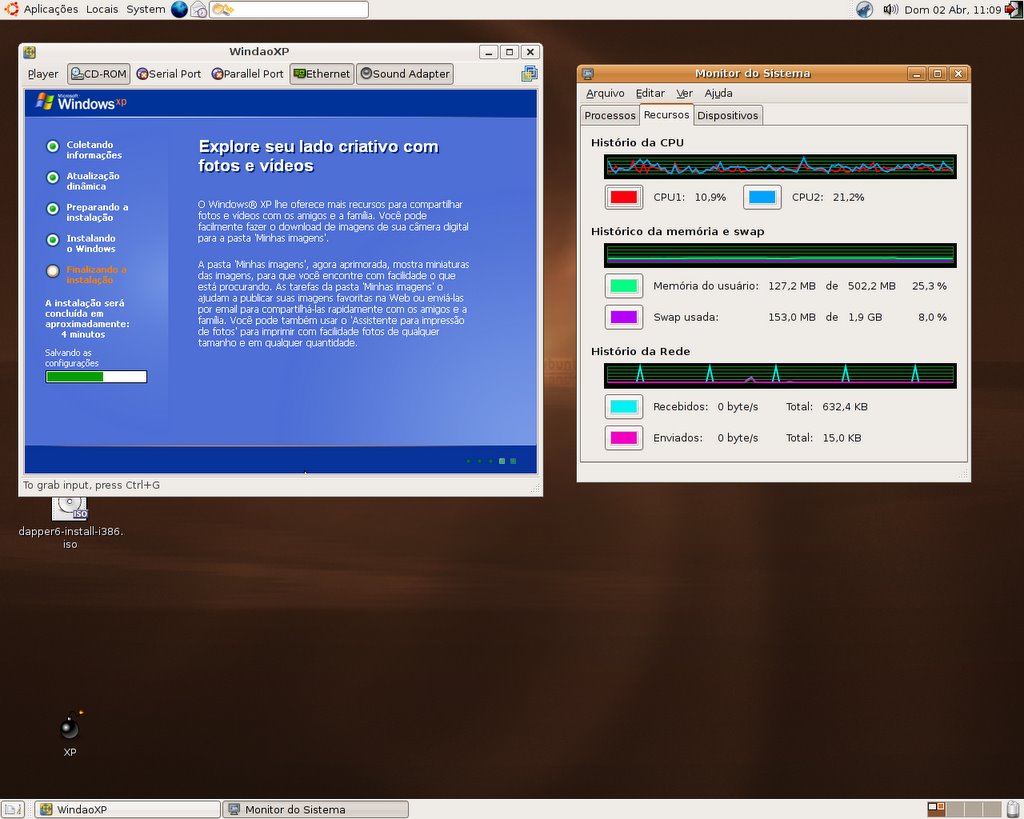Click the date and time clock
Image resolution: width=1024 pixels, height=819 pixels.
coord(953,10)
